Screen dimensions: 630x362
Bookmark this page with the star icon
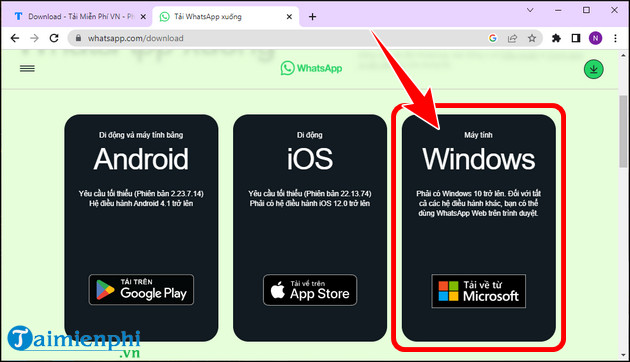(x=532, y=38)
